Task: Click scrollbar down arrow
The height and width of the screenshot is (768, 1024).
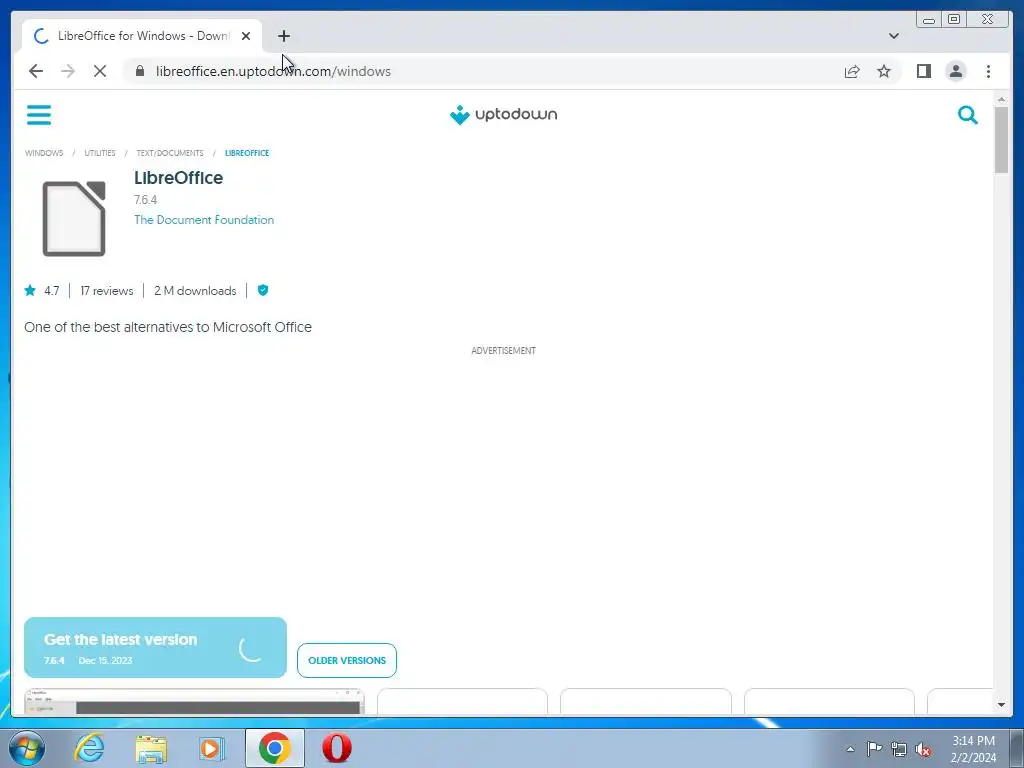Action: 1001,705
